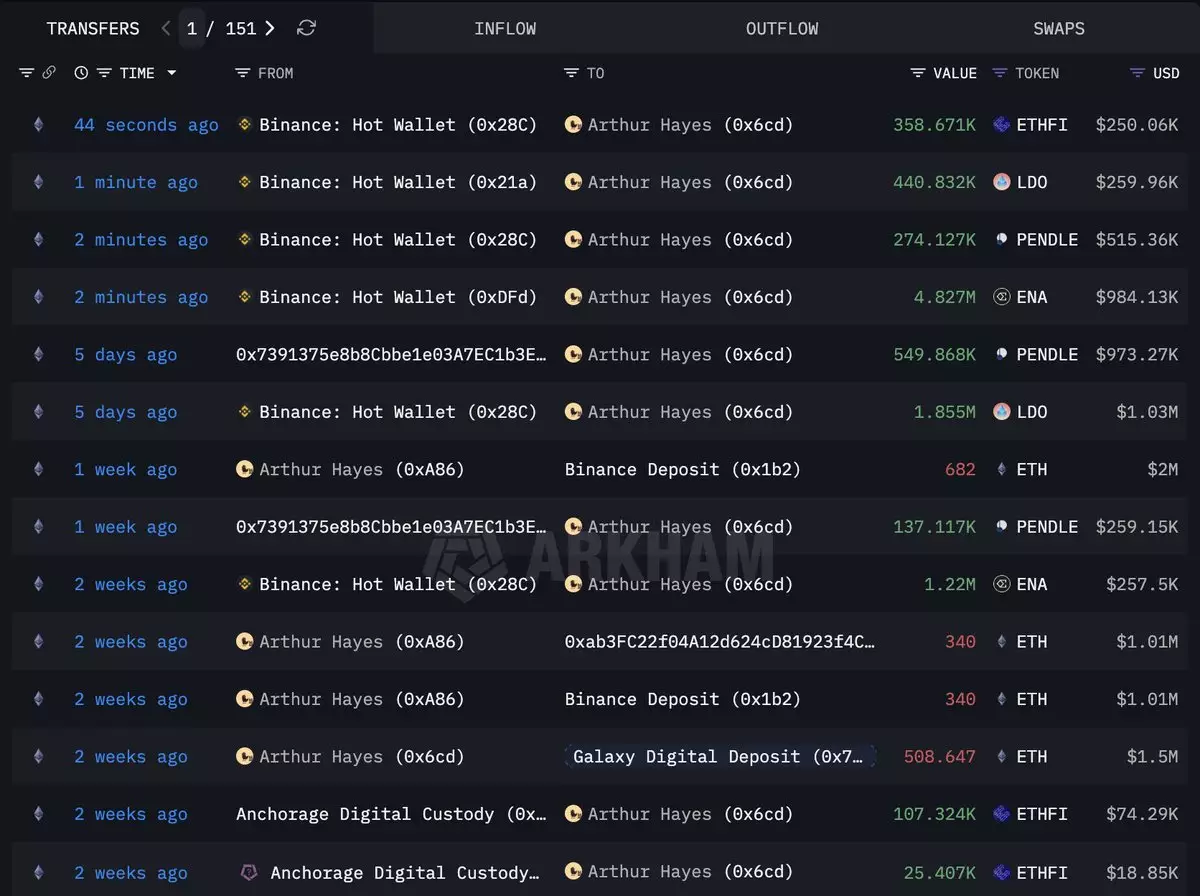
Task: Go to next transfers page
Action: point(270,28)
